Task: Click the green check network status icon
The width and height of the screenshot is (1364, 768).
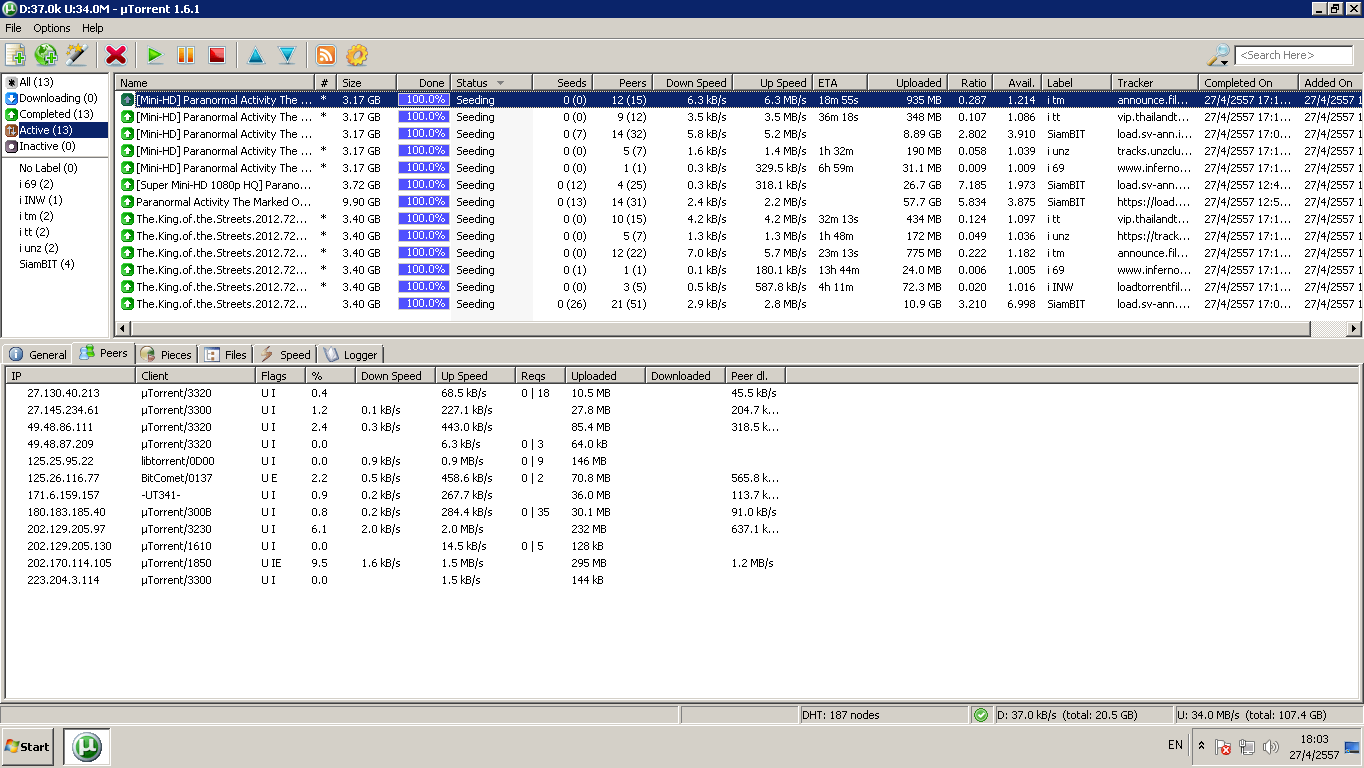Action: 981,715
